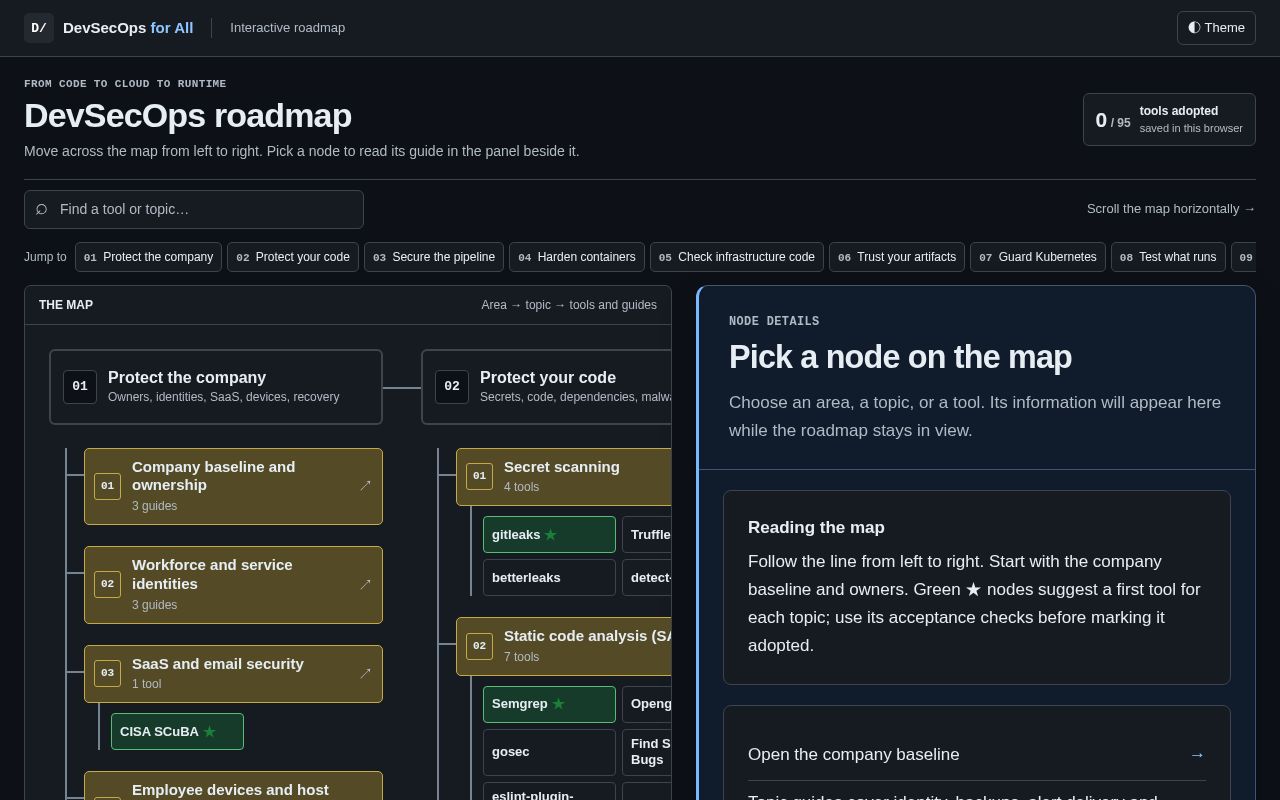Open the Static code analysis topic
The image size is (1280, 800).
tap(563, 646)
